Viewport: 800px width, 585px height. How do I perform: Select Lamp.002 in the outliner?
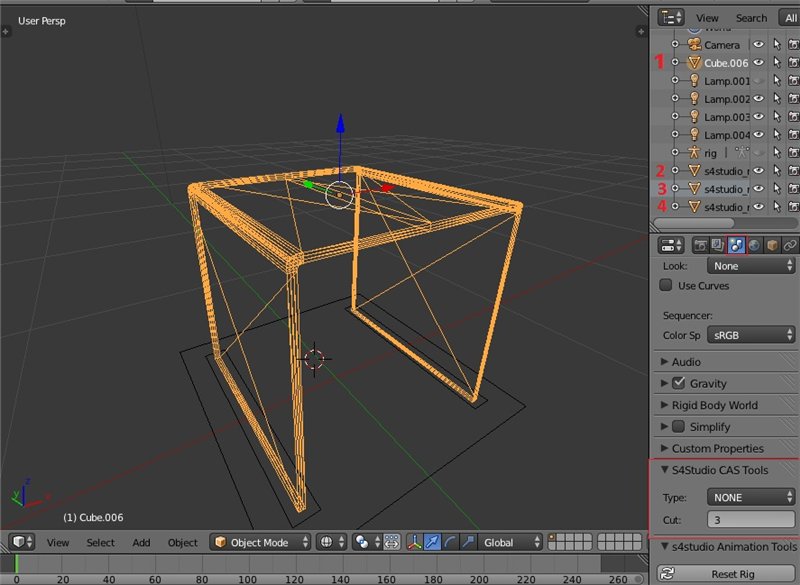[x=726, y=99]
